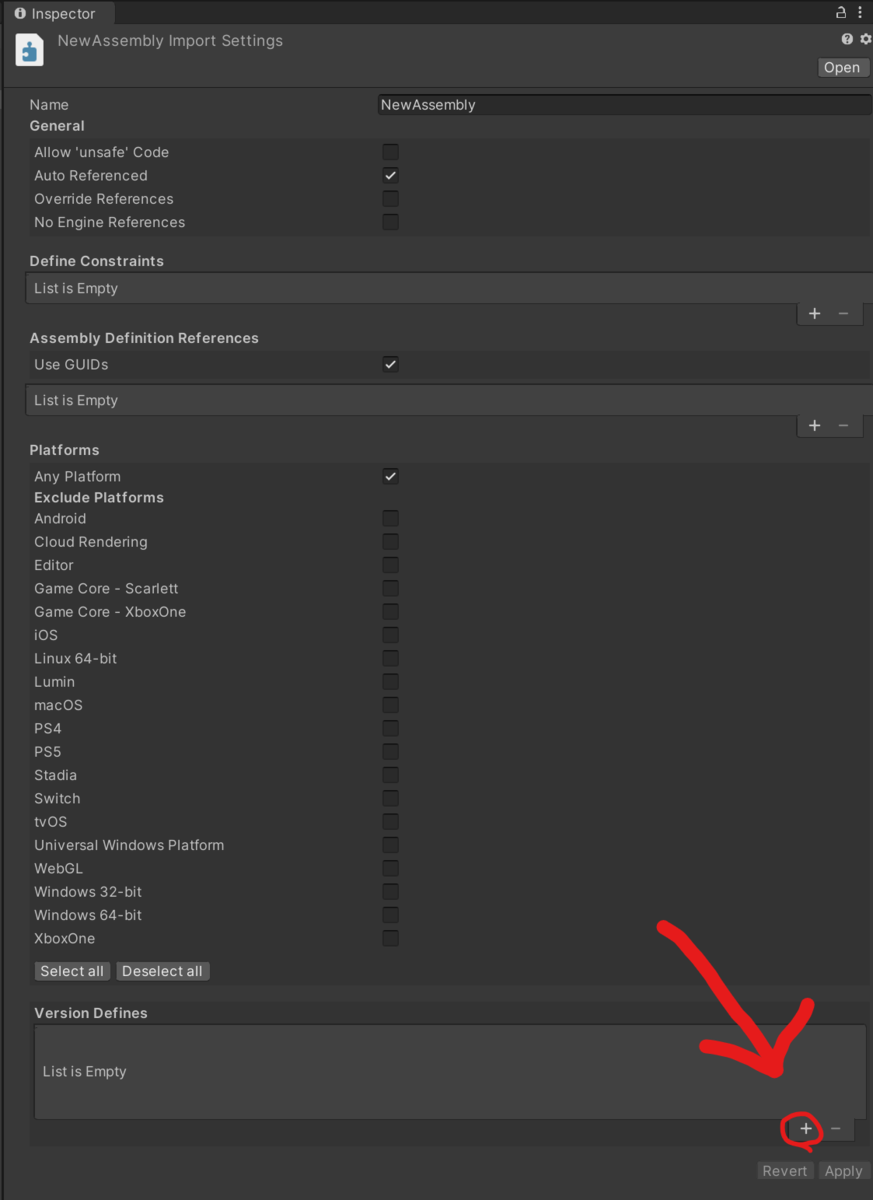Select all exclude platforms
Viewport: 873px width, 1200px height.
tap(71, 970)
